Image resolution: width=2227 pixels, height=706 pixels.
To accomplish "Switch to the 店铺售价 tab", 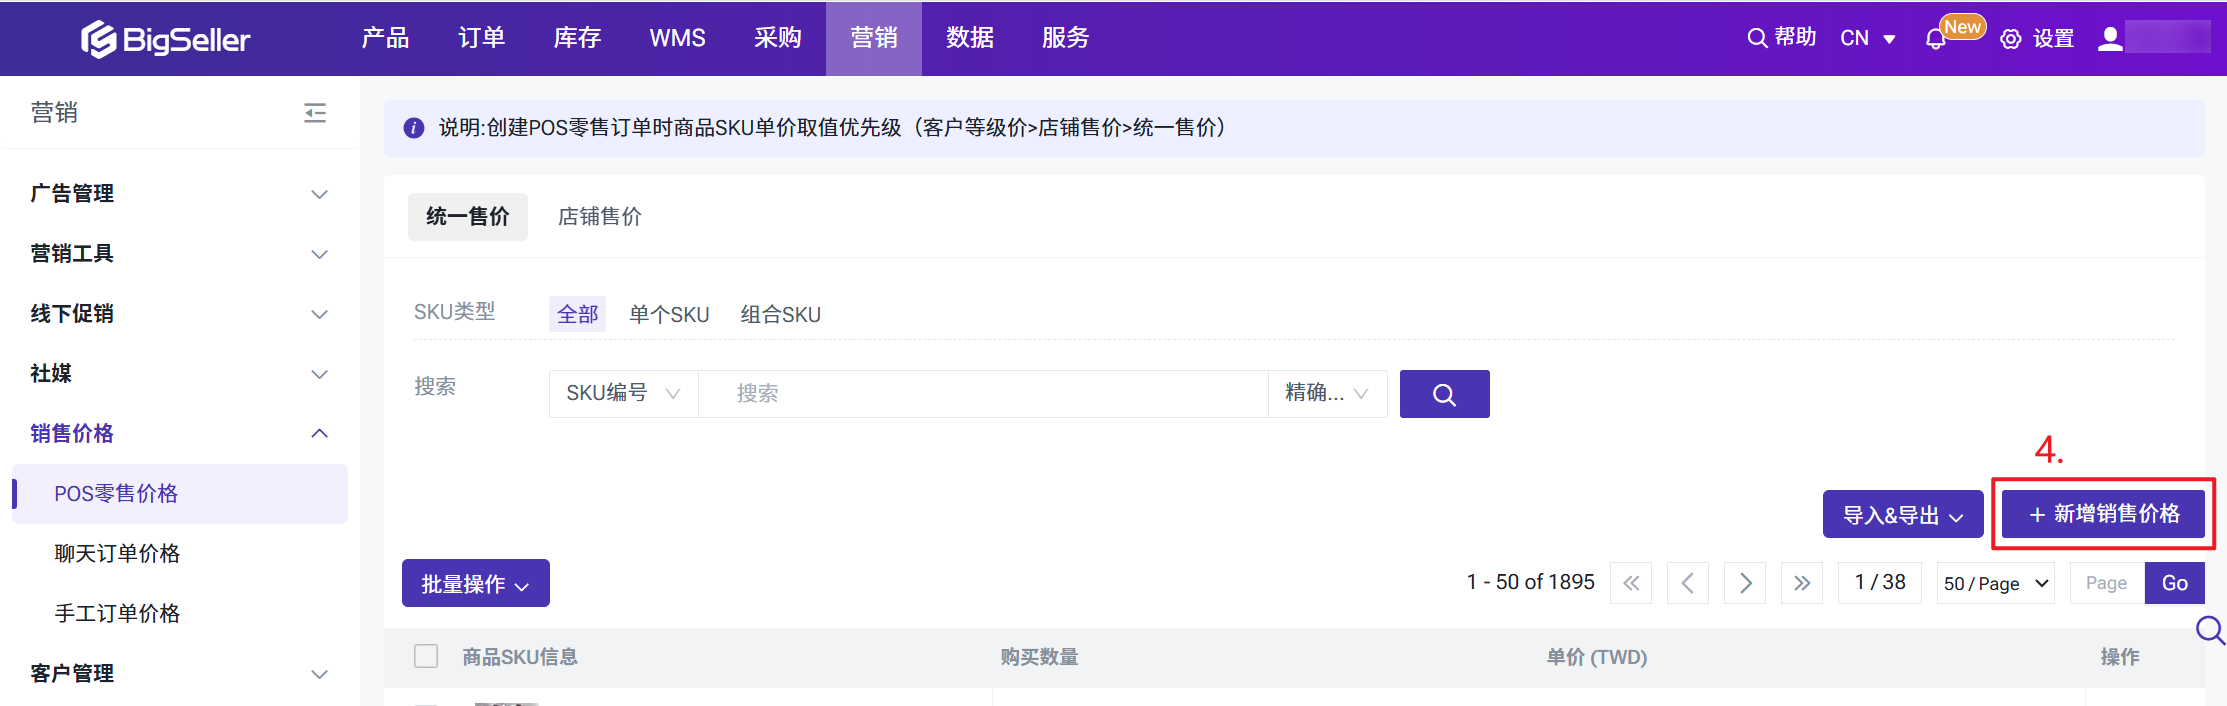I will click(x=599, y=217).
